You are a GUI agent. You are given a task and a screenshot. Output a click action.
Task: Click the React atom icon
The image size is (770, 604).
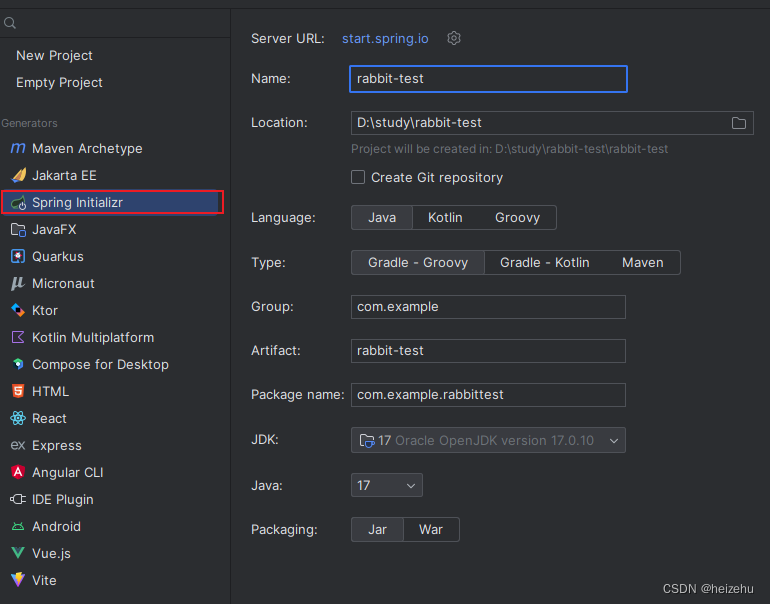[18, 418]
